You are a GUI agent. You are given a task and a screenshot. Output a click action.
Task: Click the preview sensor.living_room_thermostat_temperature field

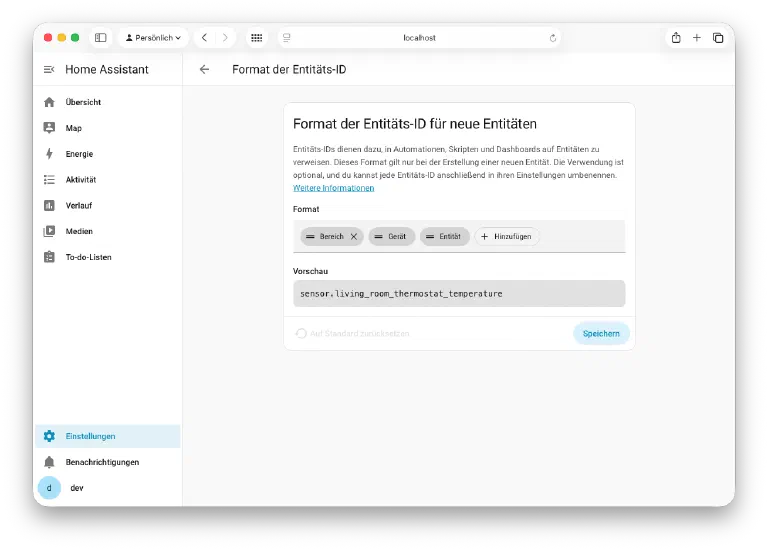[459, 294]
